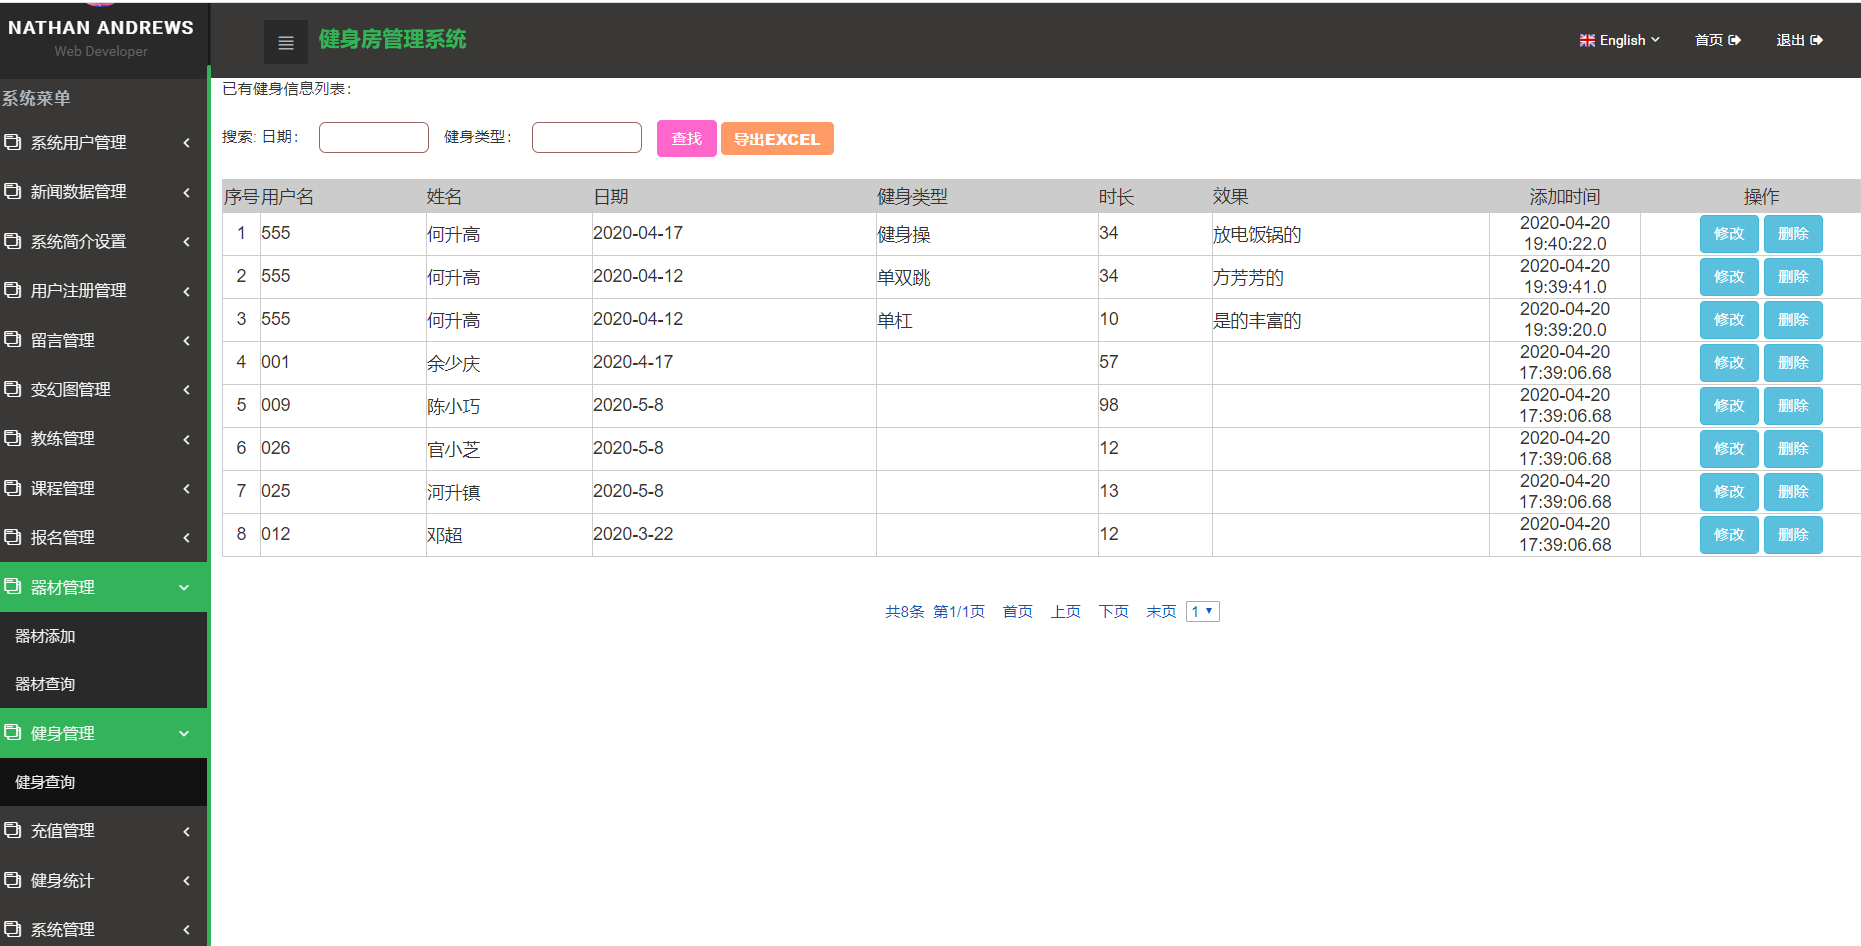Click the UK flag language icon
This screenshot has height=946, width=1861.
pyautogui.click(x=1587, y=40)
